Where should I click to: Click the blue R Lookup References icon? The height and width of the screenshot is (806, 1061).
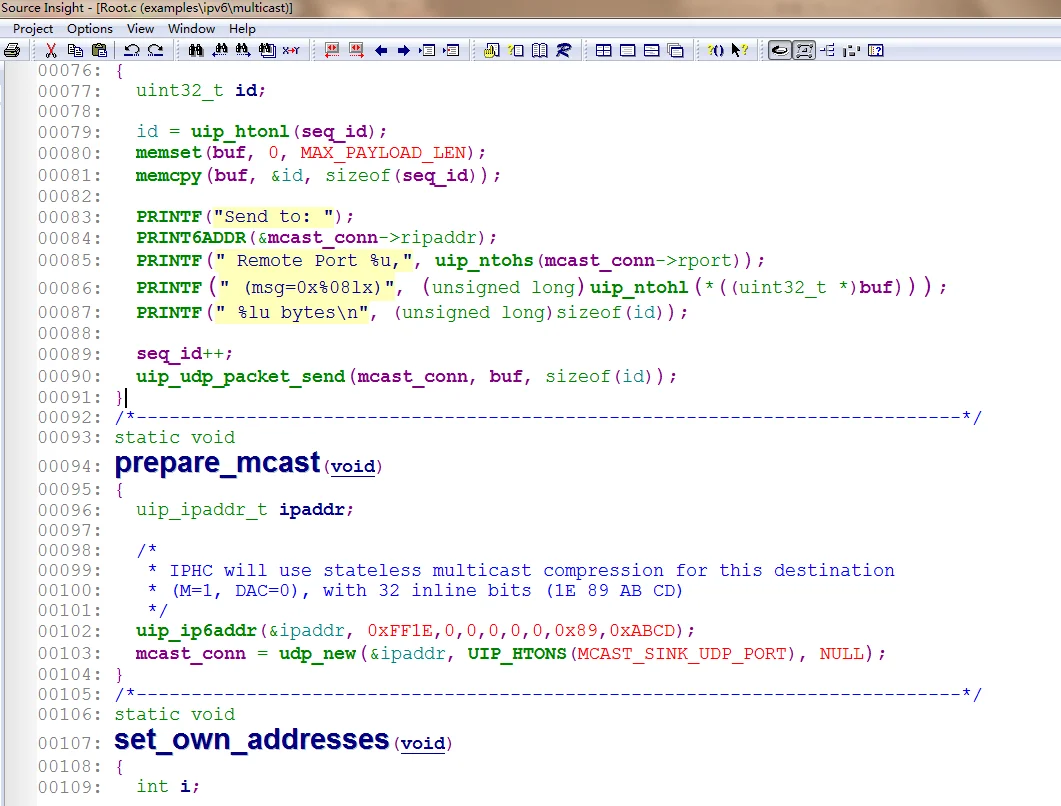pyautogui.click(x=564, y=50)
